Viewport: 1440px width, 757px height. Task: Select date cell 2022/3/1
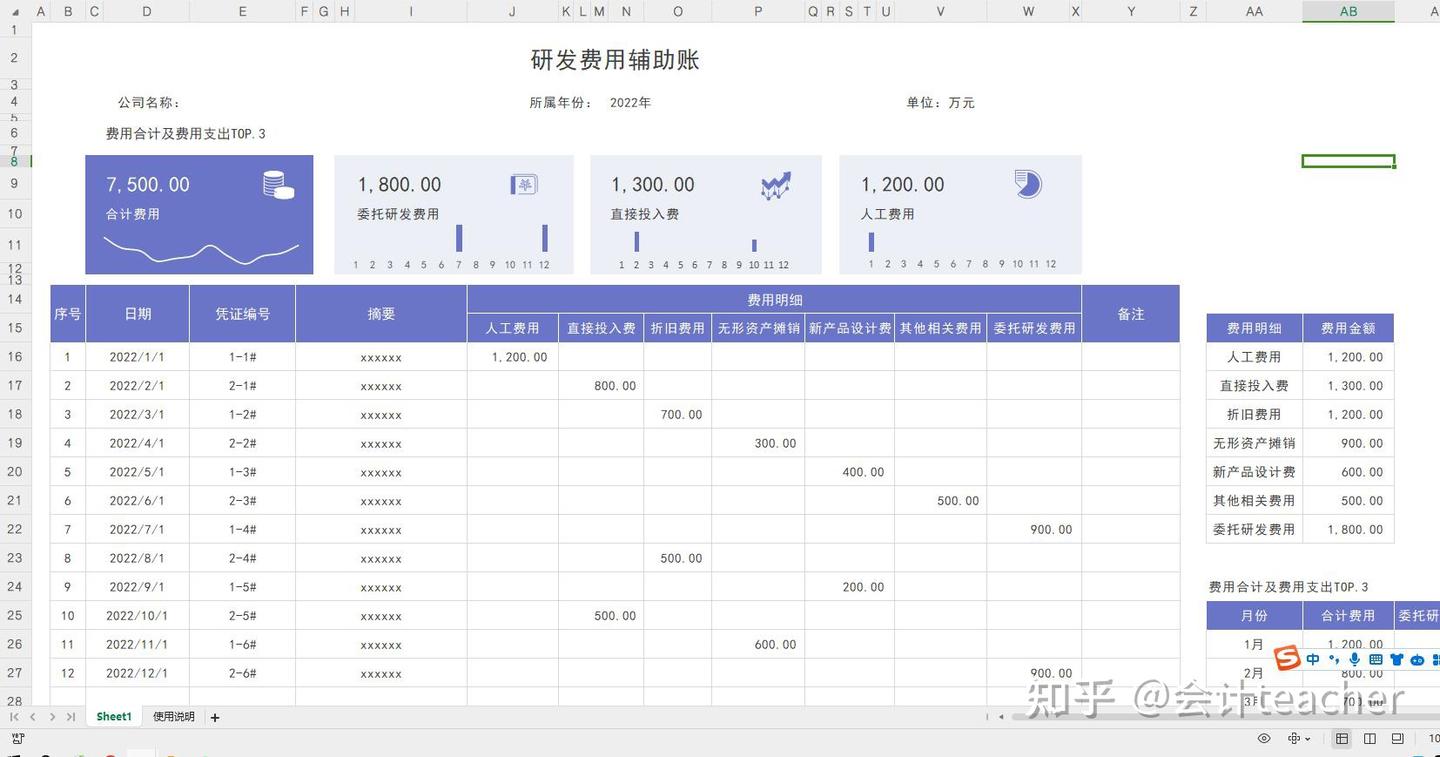pyautogui.click(x=137, y=415)
